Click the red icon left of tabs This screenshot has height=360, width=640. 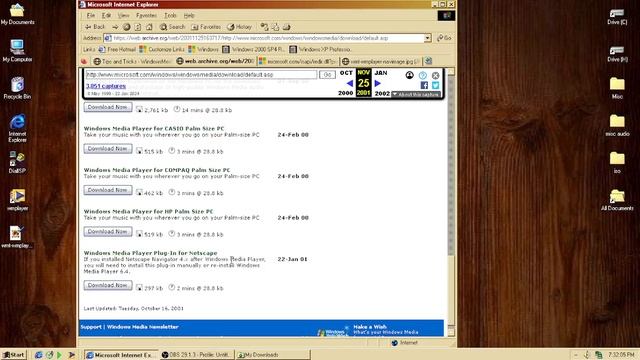click(x=84, y=62)
